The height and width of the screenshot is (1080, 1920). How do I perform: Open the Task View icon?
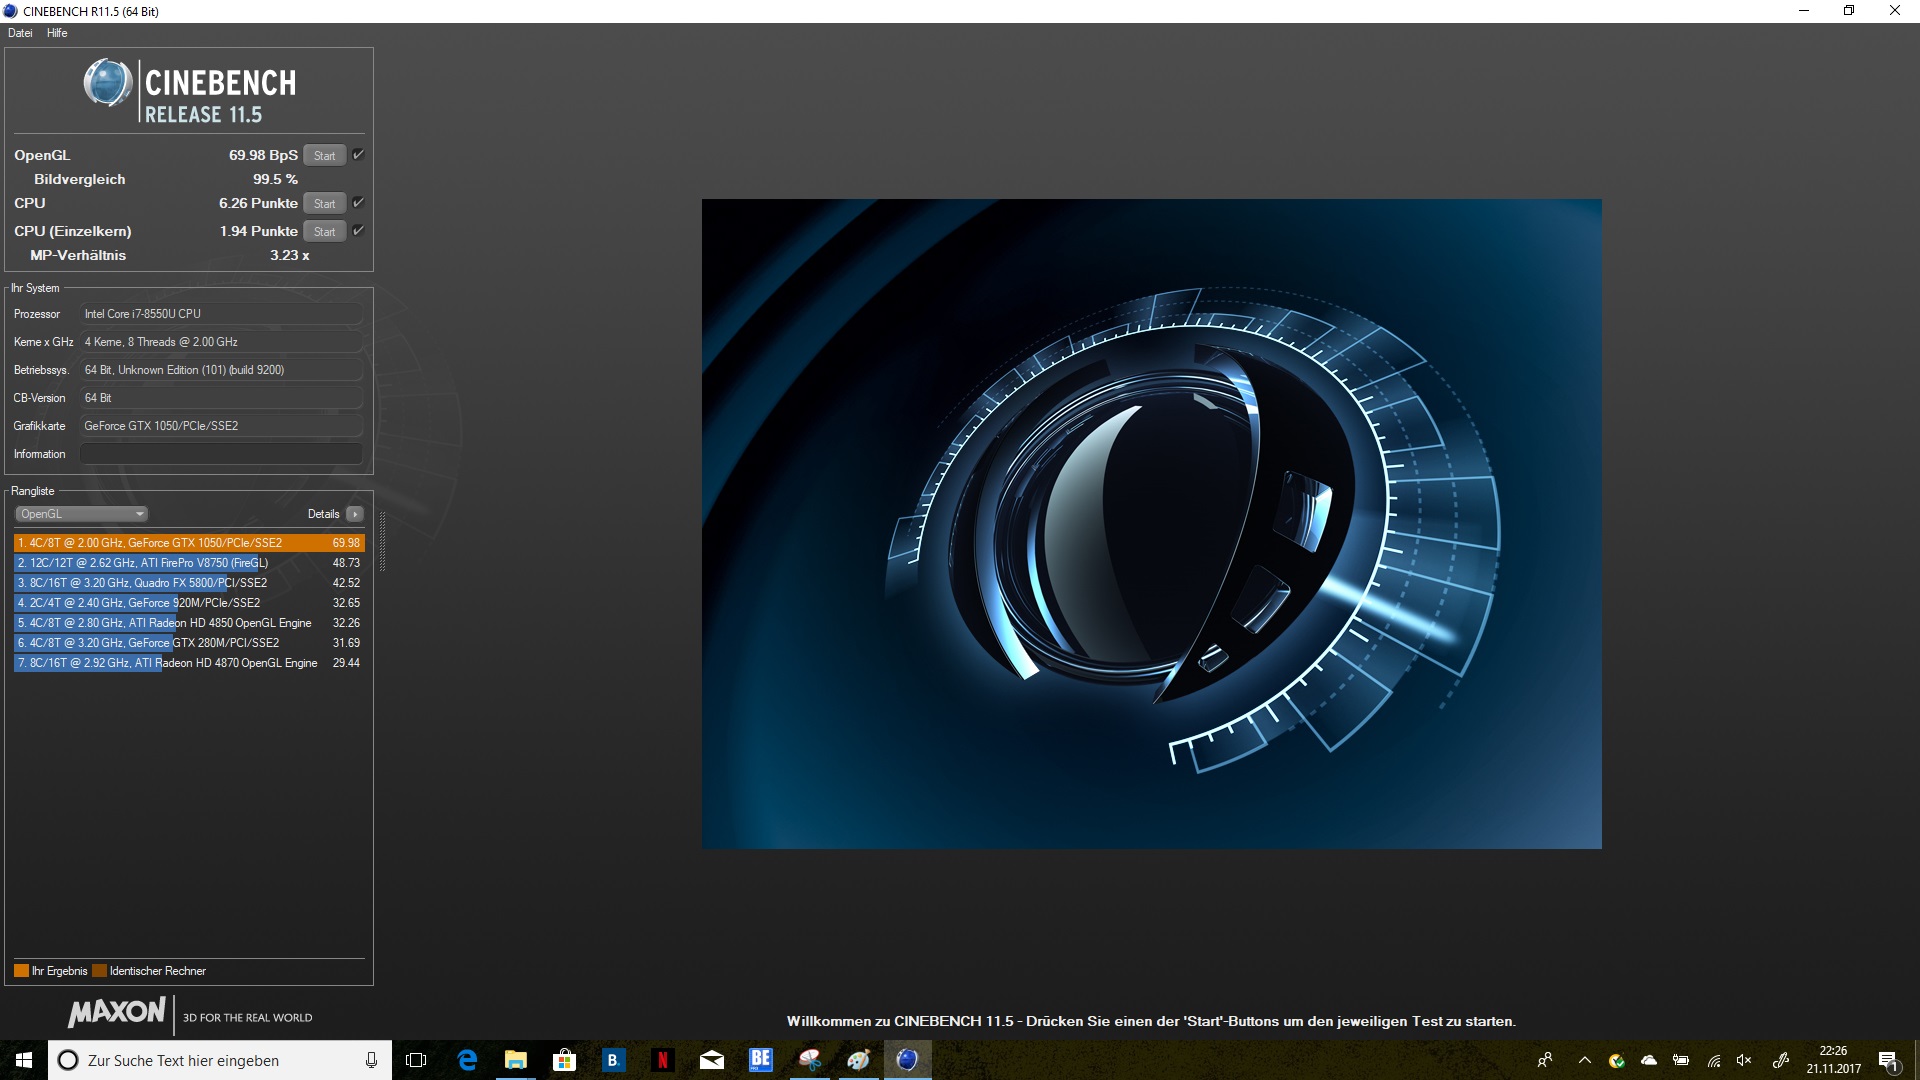point(417,1060)
